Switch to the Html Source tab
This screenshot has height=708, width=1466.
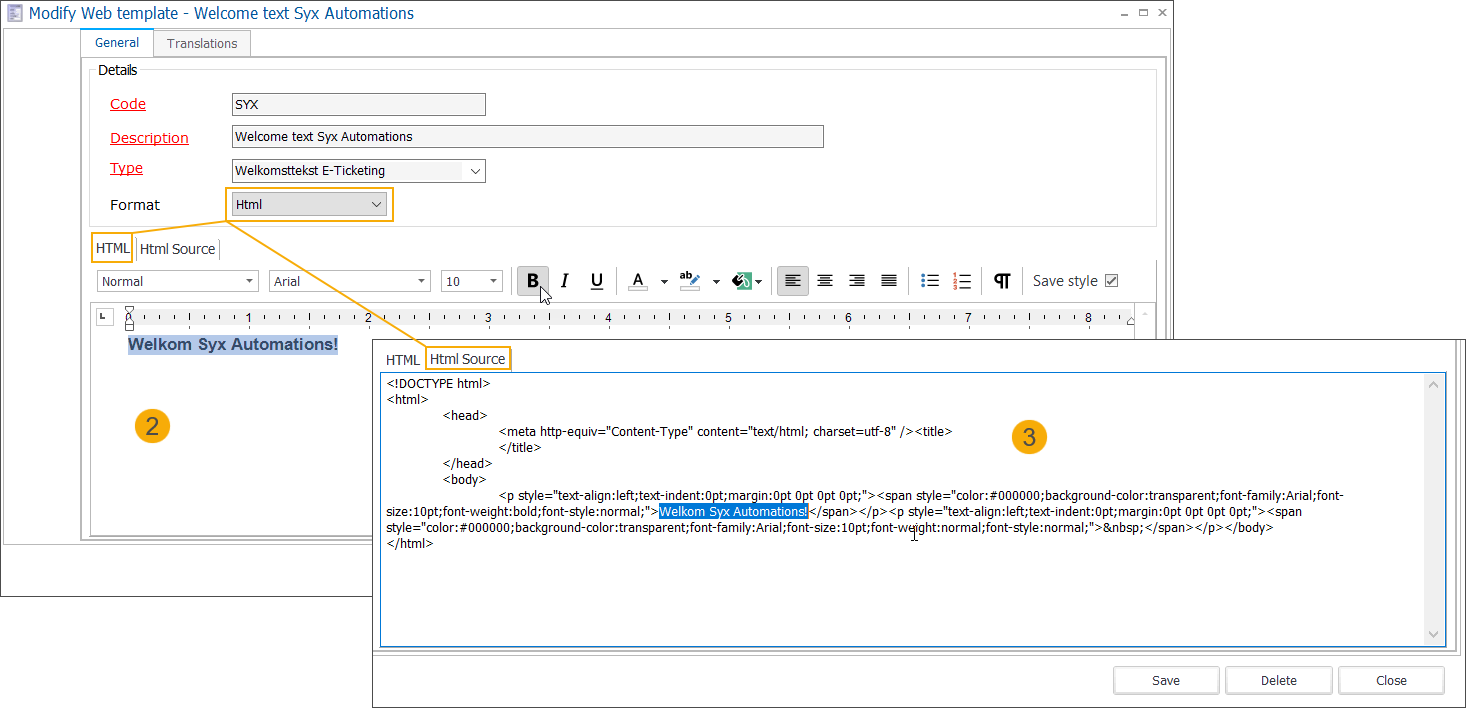[468, 358]
